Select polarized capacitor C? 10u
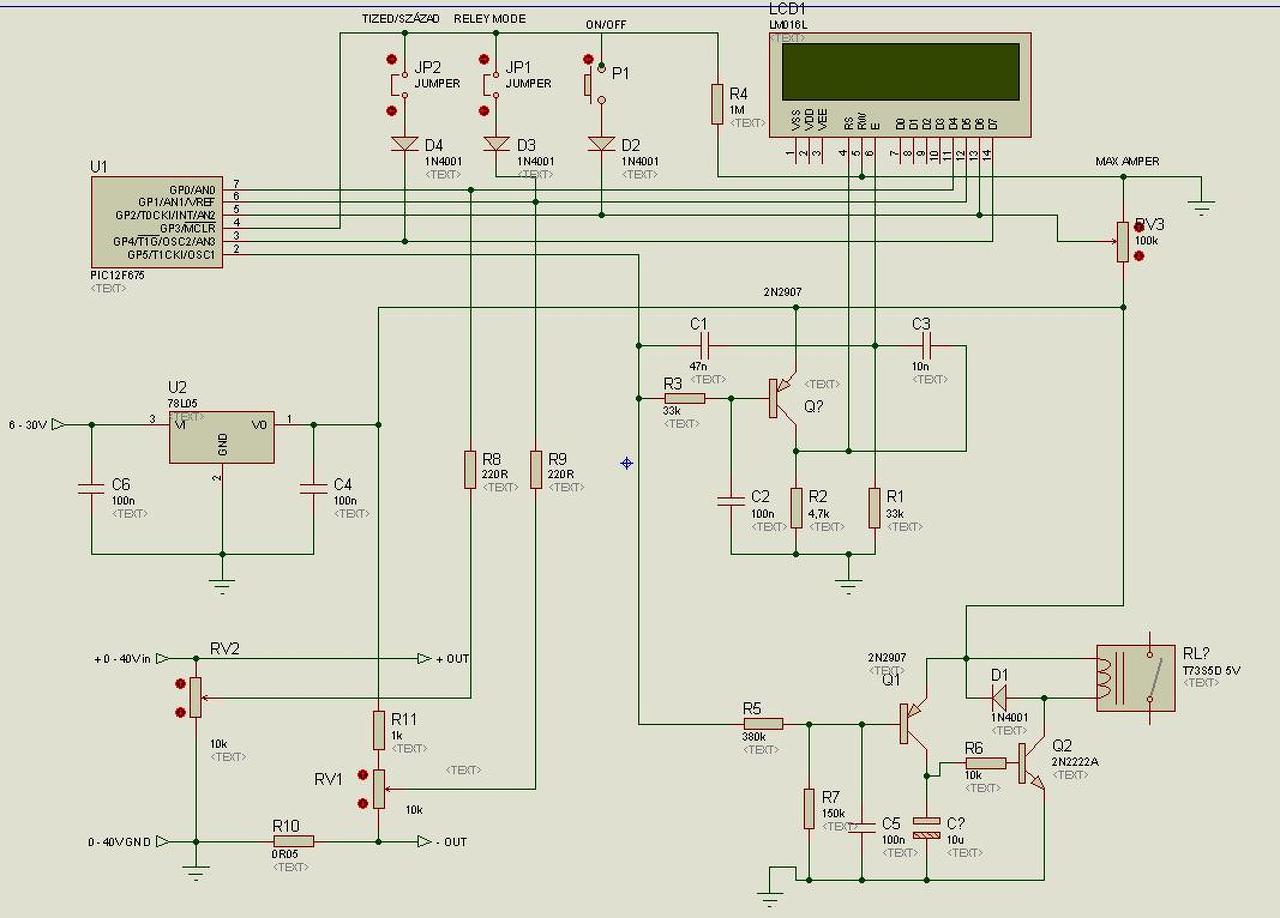 927,828
